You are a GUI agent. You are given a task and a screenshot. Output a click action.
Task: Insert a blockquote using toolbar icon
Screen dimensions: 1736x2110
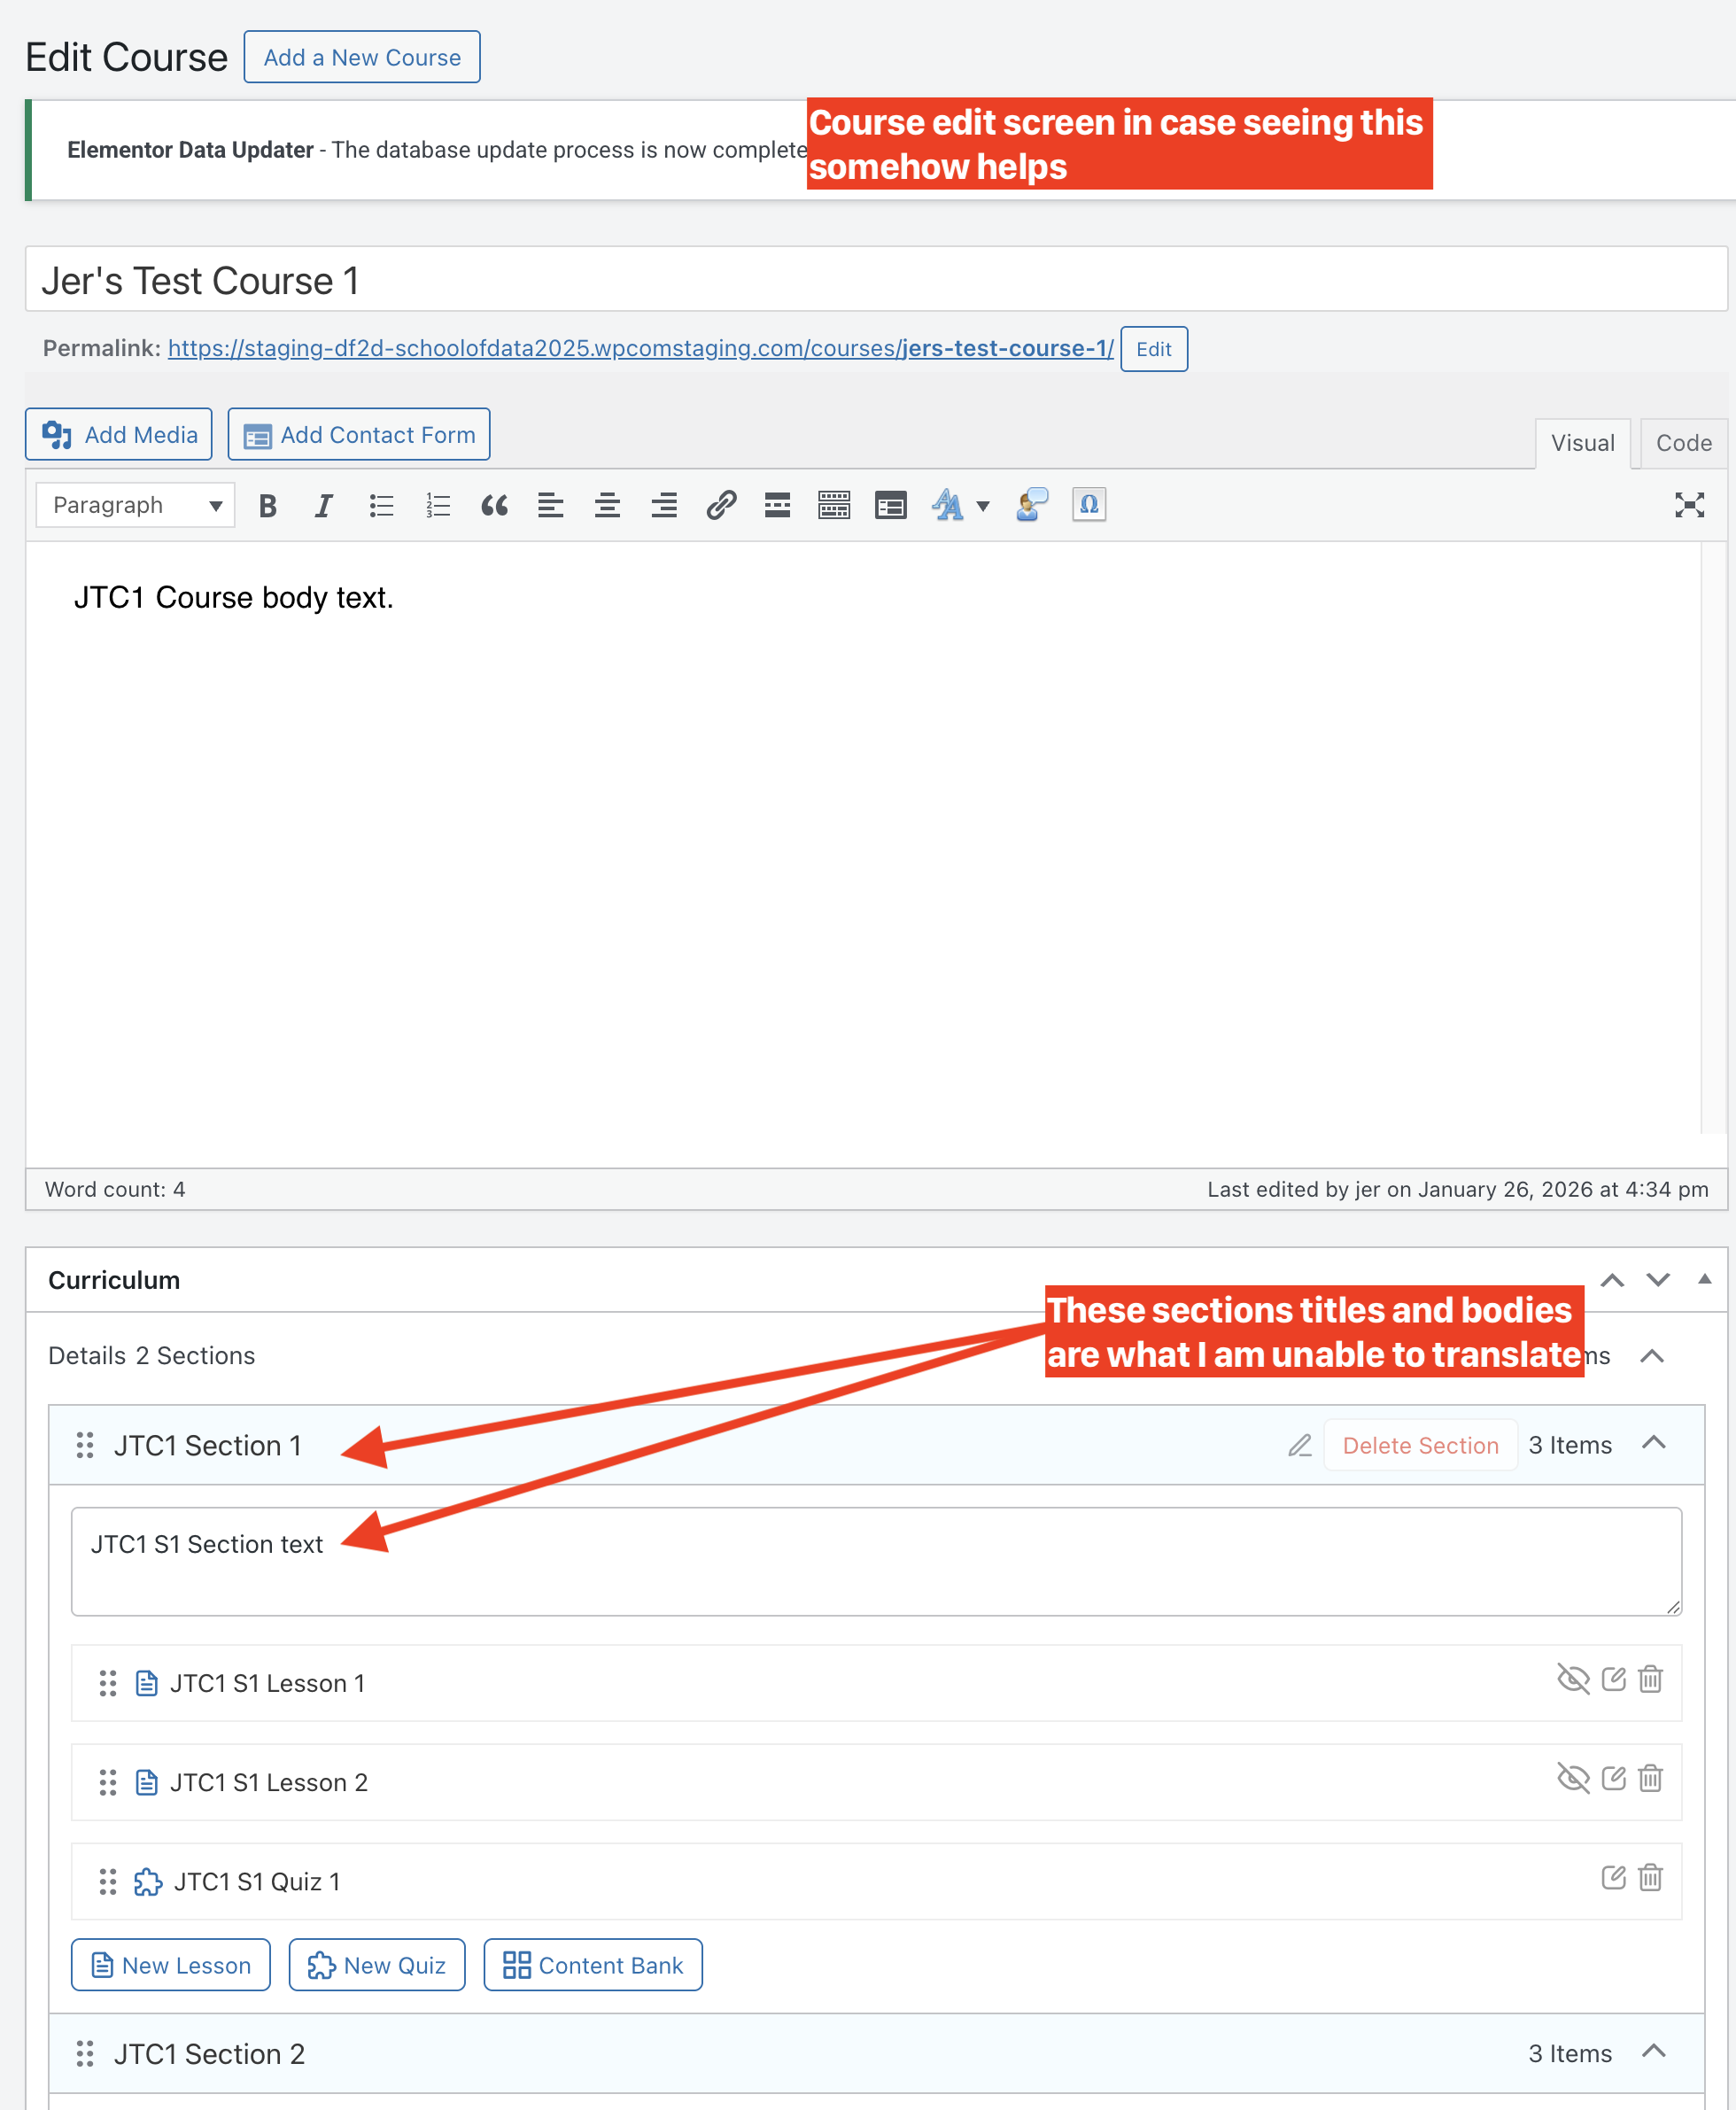point(494,506)
